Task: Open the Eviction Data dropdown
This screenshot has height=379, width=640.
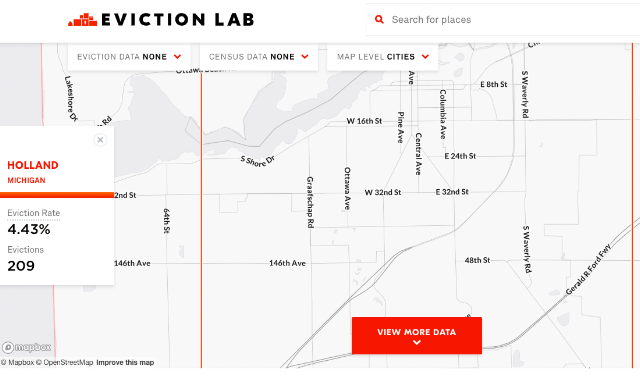Action: 129,57
